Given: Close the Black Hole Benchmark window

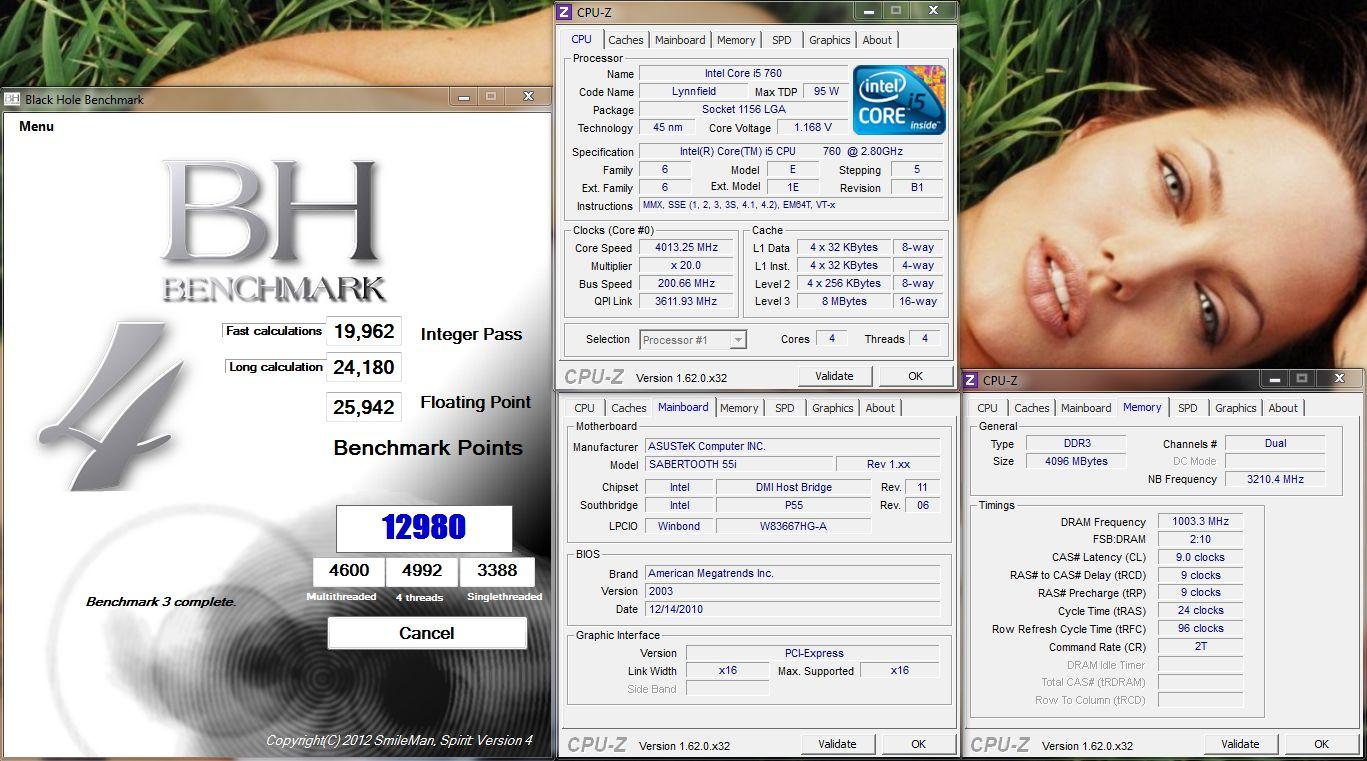Looking at the screenshot, I should 528,97.
